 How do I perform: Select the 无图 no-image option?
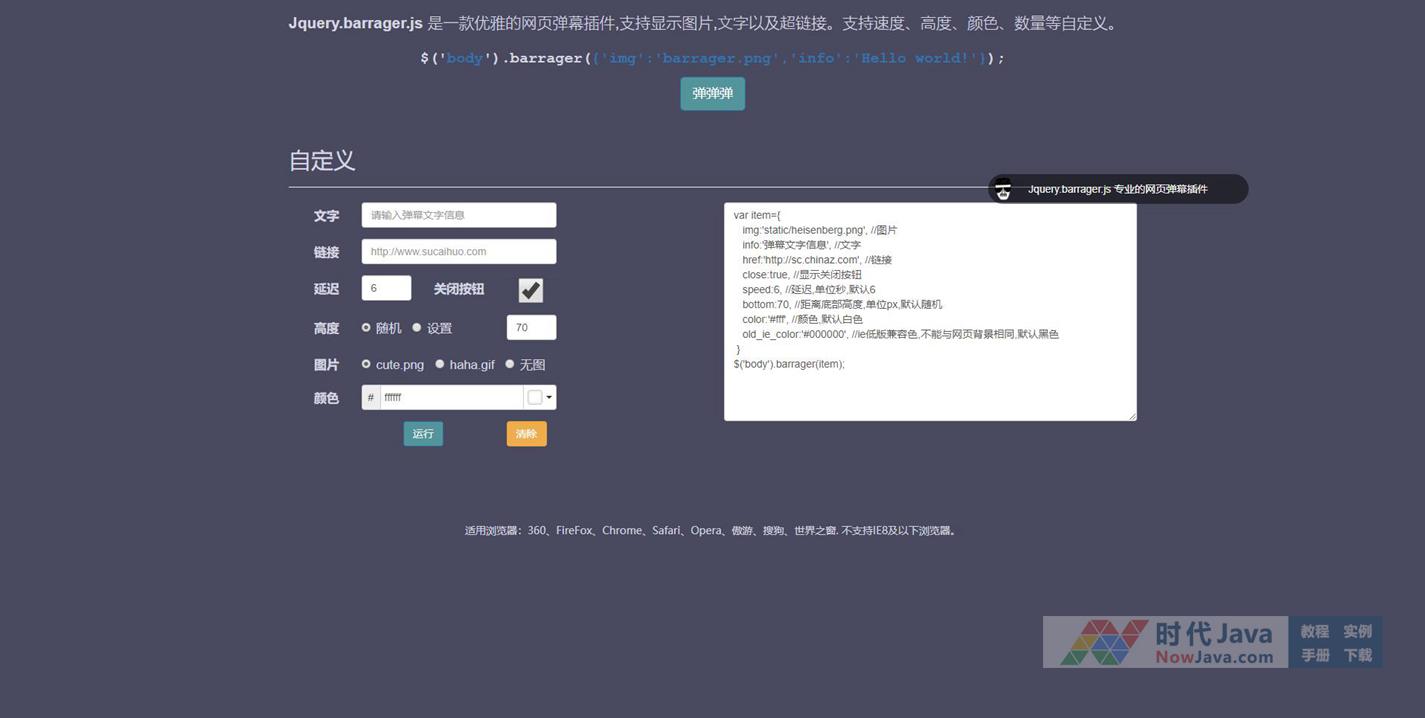coord(510,365)
